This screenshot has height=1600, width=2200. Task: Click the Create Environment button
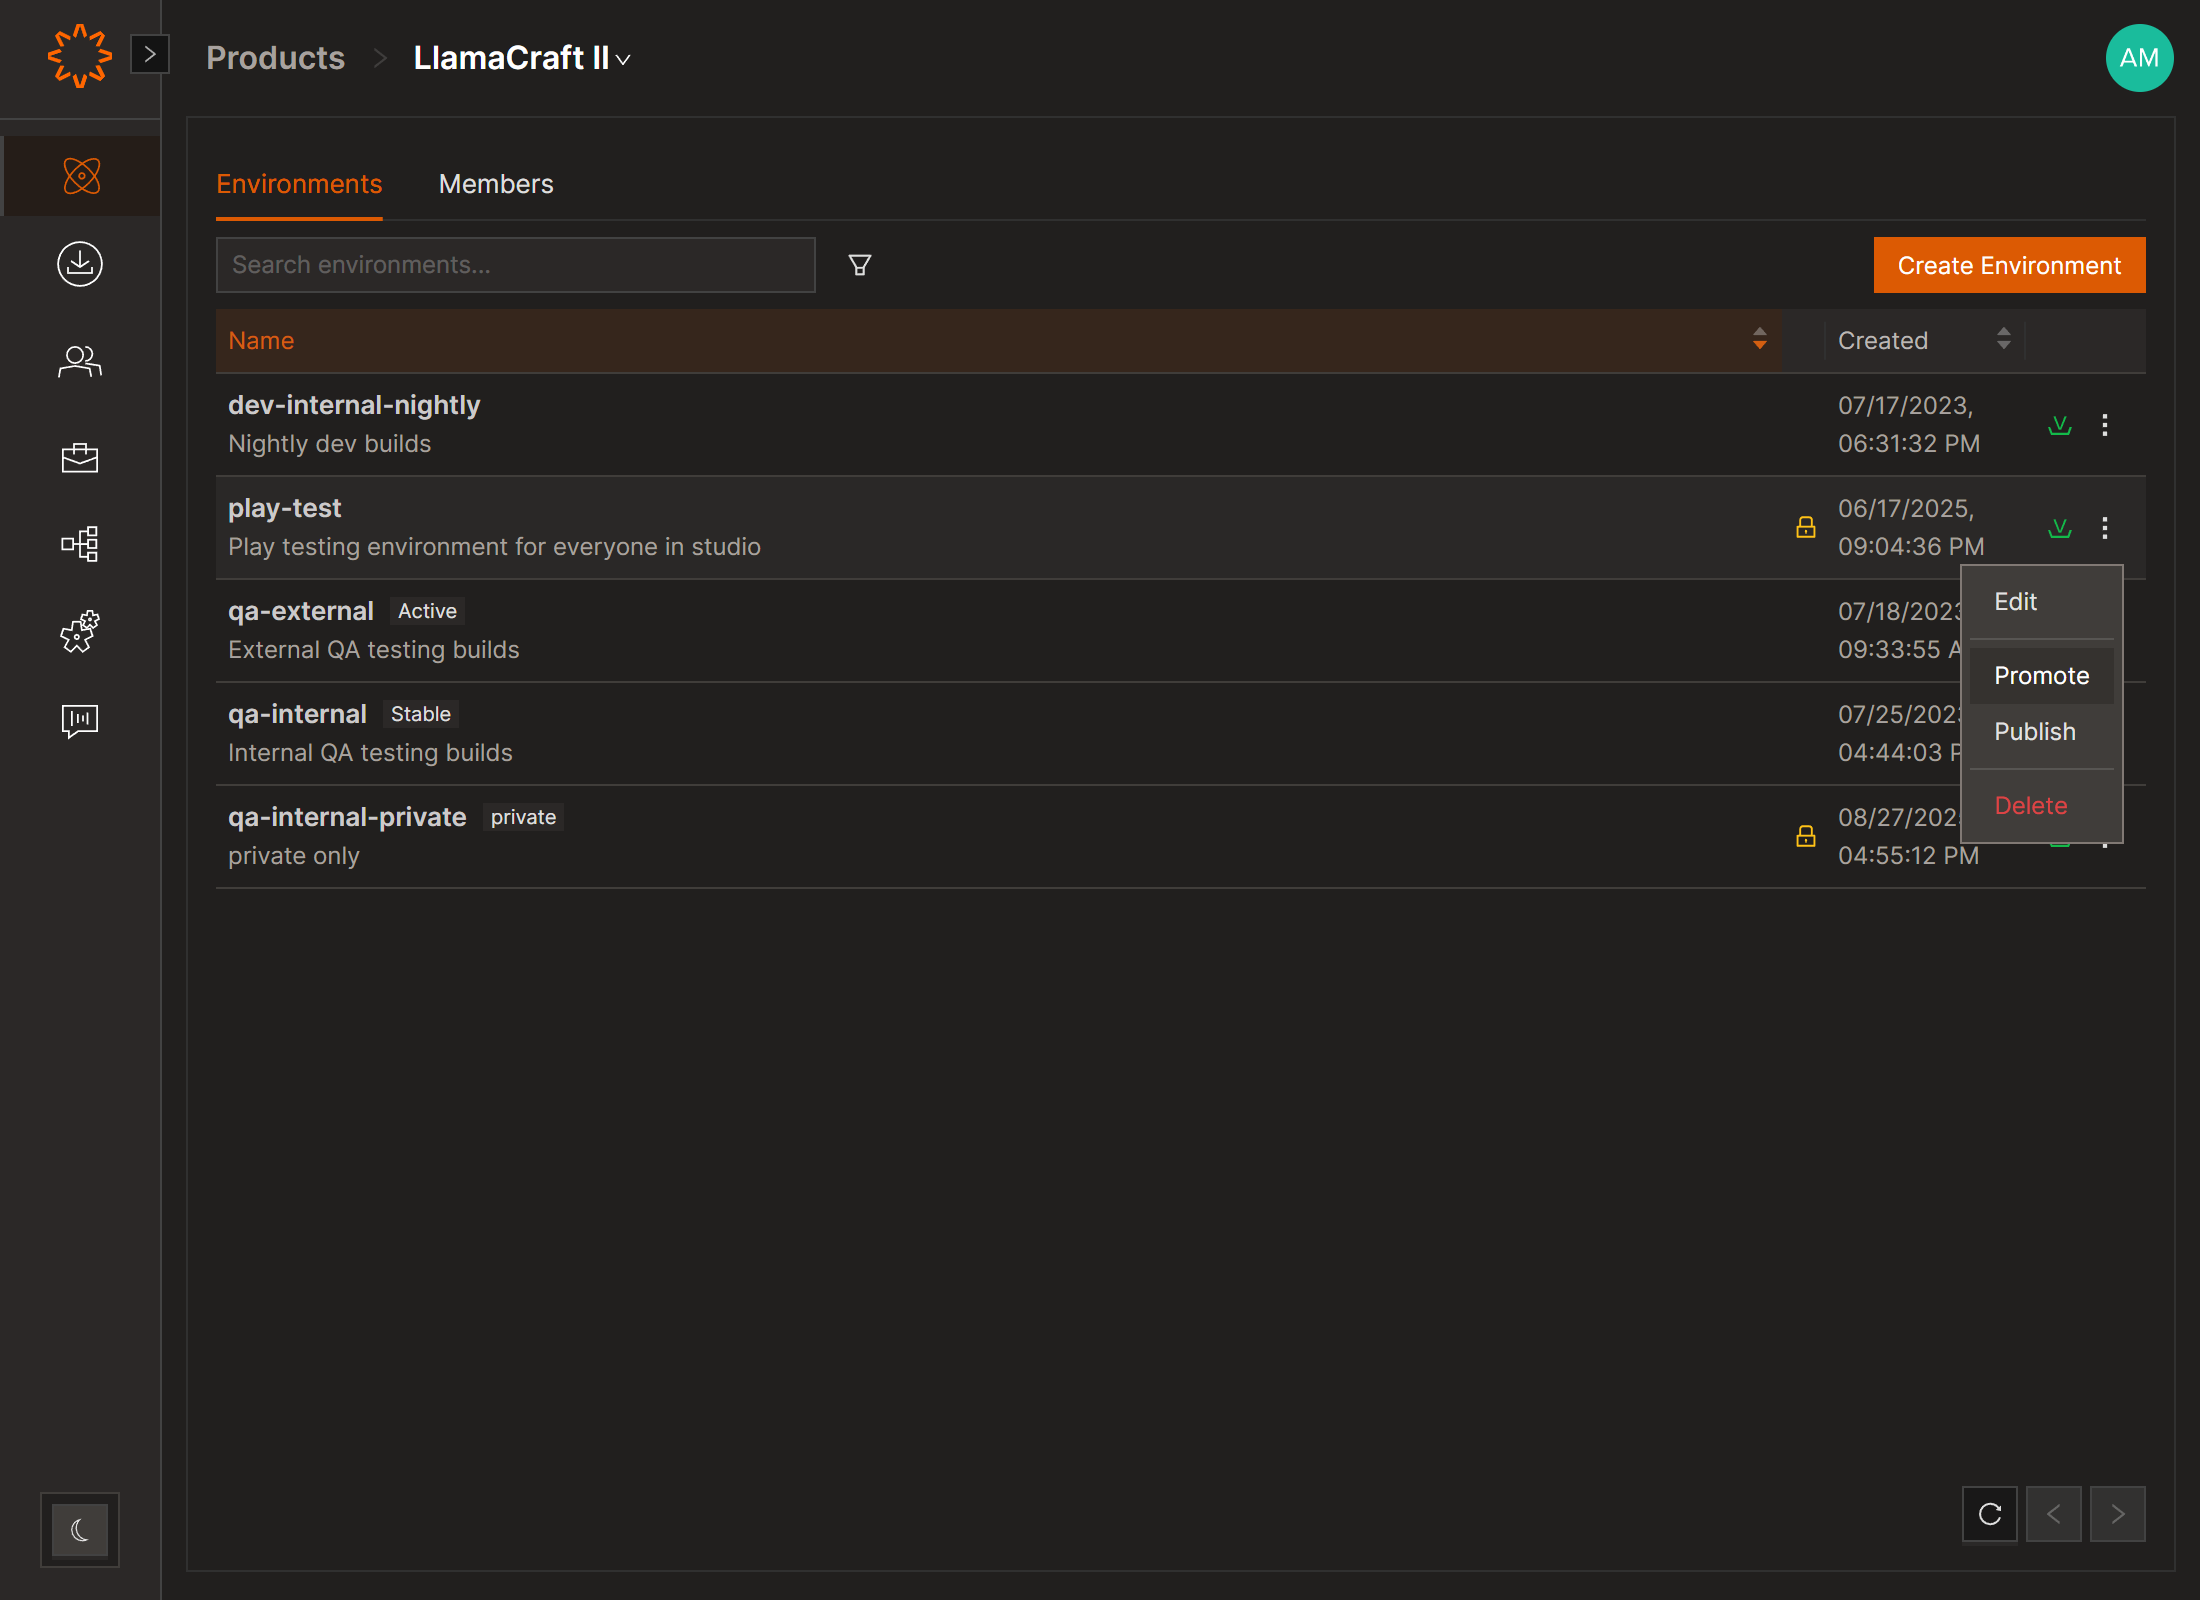pyautogui.click(x=2008, y=265)
